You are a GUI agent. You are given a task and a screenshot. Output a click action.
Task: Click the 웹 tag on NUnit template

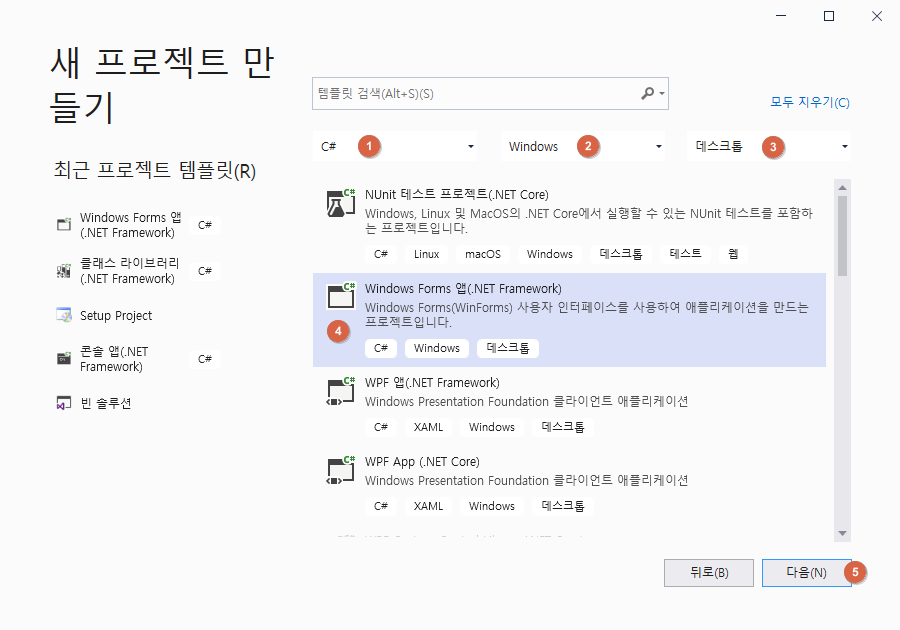(x=733, y=254)
